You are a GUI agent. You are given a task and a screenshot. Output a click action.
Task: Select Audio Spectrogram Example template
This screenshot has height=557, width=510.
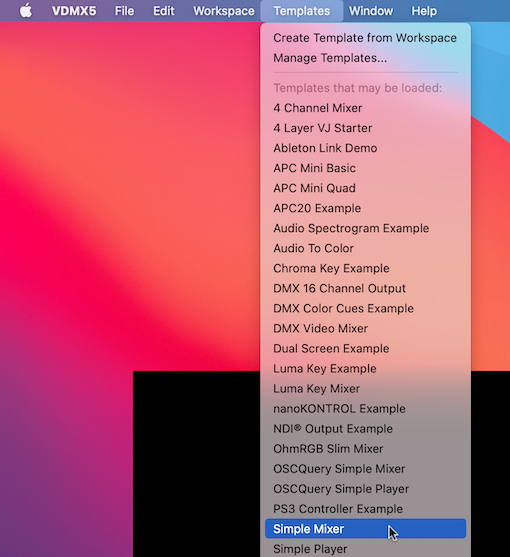pyautogui.click(x=365, y=228)
